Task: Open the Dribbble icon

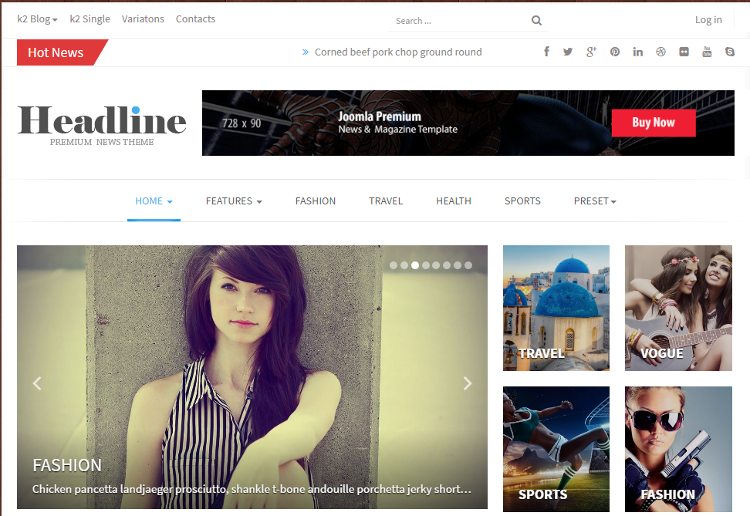Action: [661, 52]
